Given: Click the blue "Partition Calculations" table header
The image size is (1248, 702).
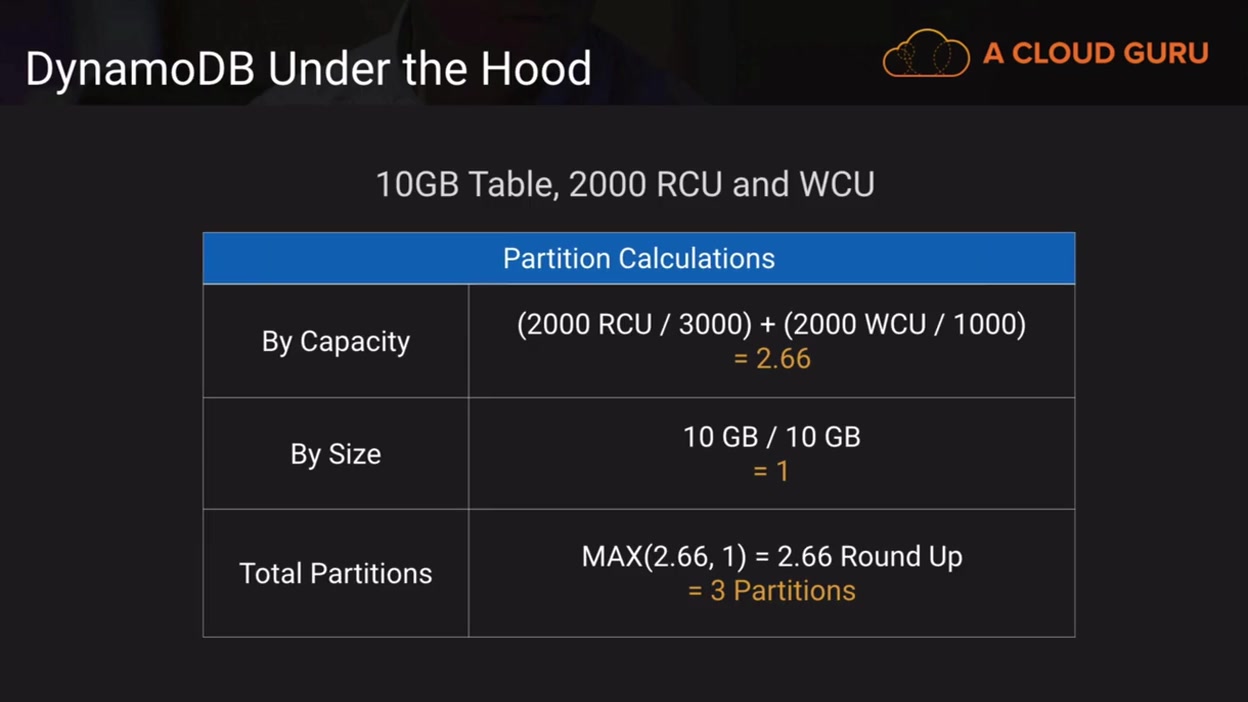Looking at the screenshot, I should tap(638, 259).
